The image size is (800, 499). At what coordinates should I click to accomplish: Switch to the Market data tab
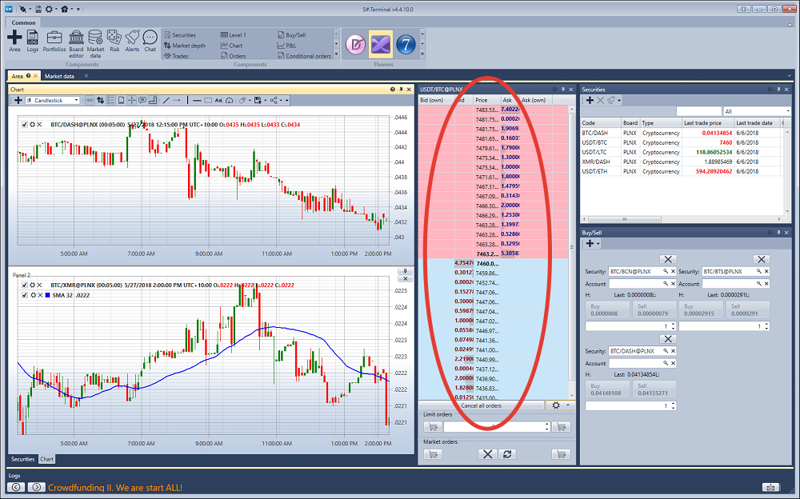61,76
